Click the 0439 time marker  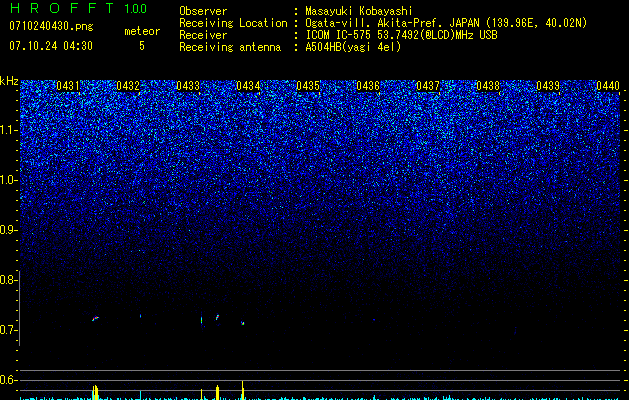pyautogui.click(x=548, y=85)
